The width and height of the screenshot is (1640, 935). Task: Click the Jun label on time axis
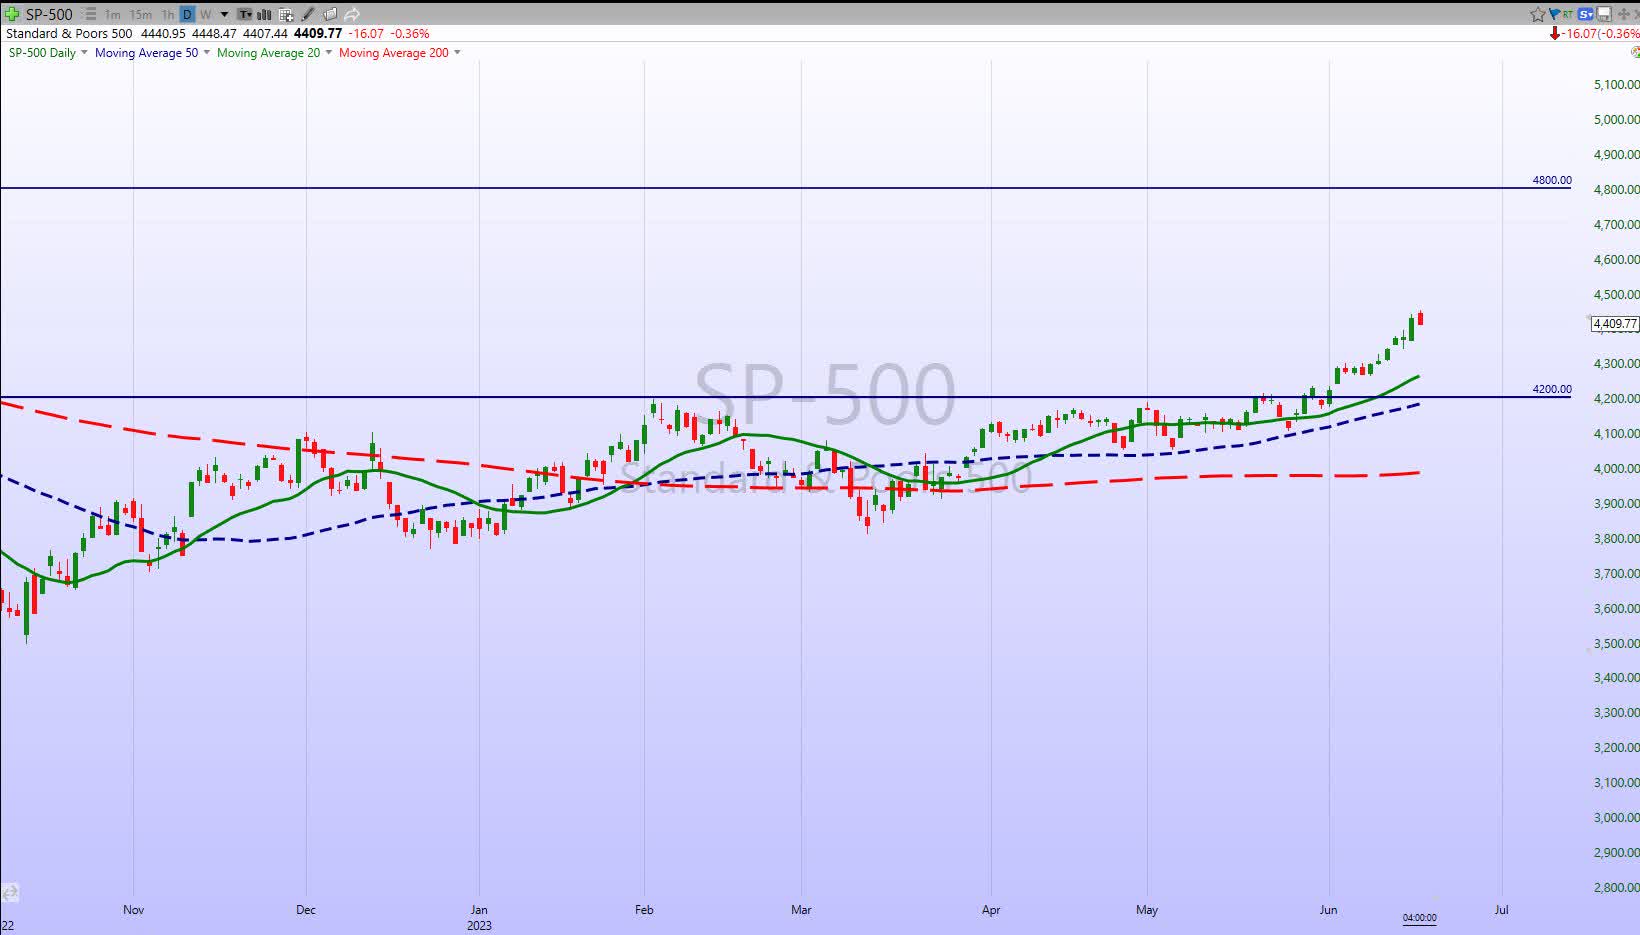click(x=1328, y=910)
